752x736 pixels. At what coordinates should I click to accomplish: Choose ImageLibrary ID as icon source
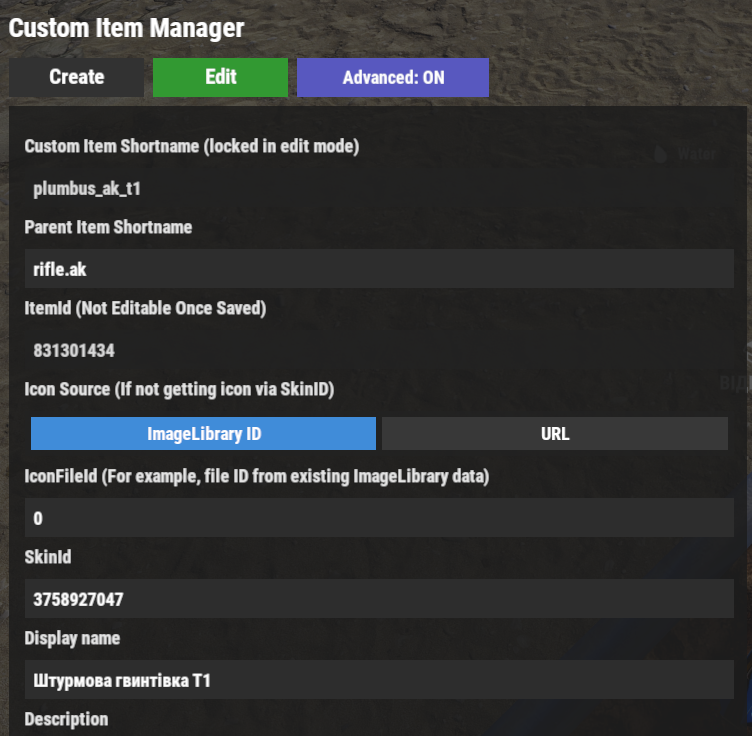203,433
